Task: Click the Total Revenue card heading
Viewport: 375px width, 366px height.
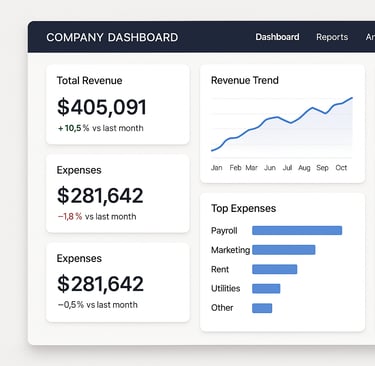Action: [89, 81]
